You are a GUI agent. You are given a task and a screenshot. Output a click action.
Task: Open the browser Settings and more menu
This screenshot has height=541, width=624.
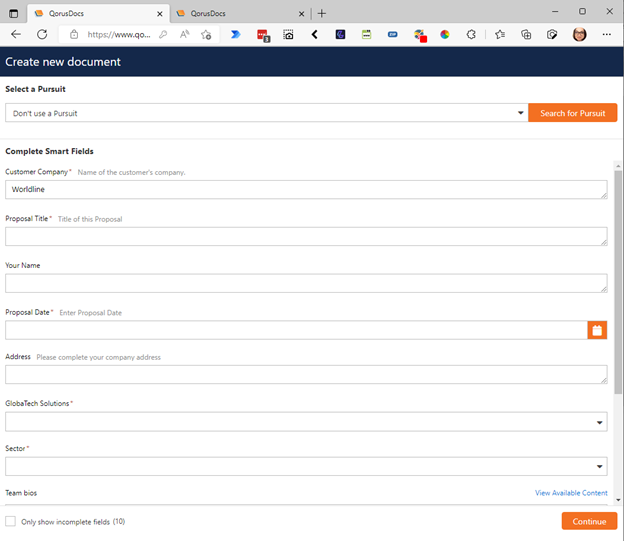point(606,35)
